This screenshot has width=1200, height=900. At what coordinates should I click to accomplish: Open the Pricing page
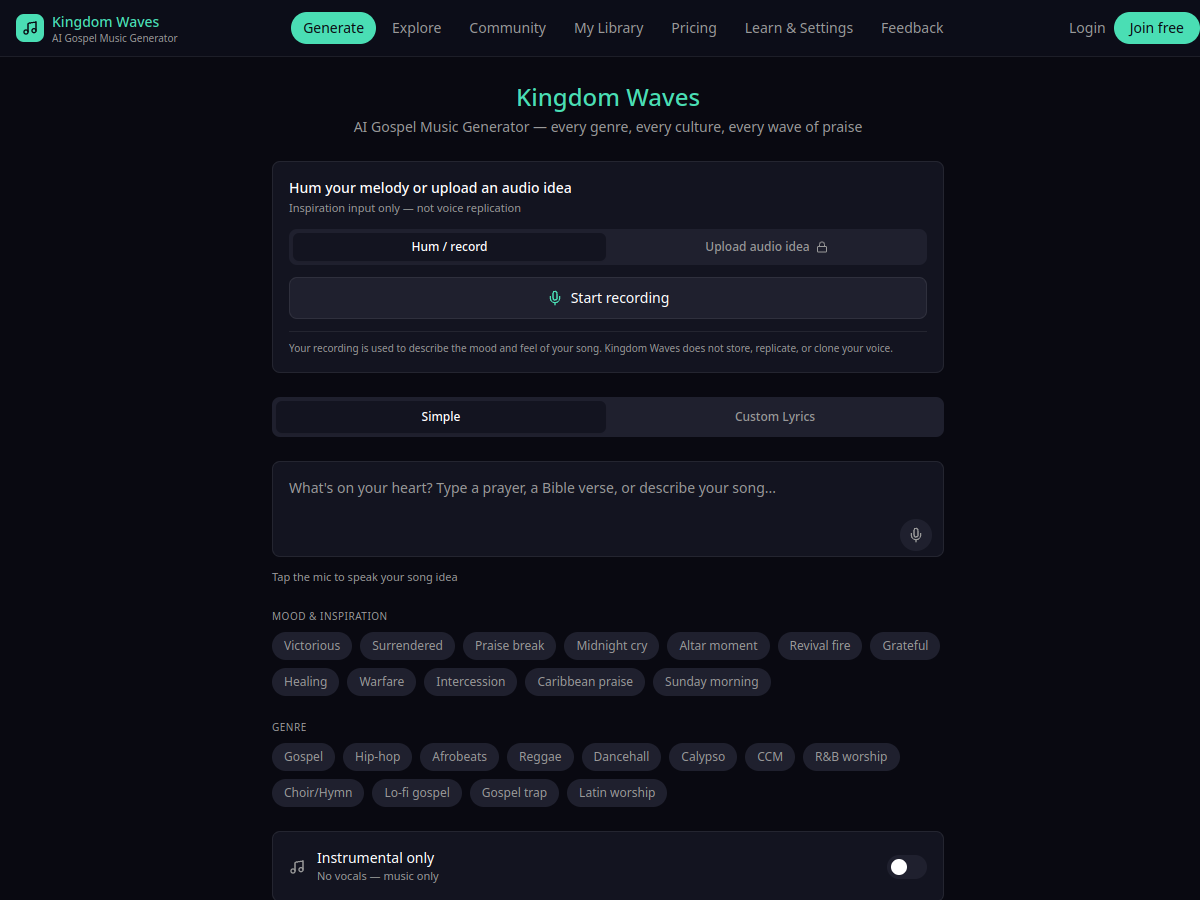[694, 28]
